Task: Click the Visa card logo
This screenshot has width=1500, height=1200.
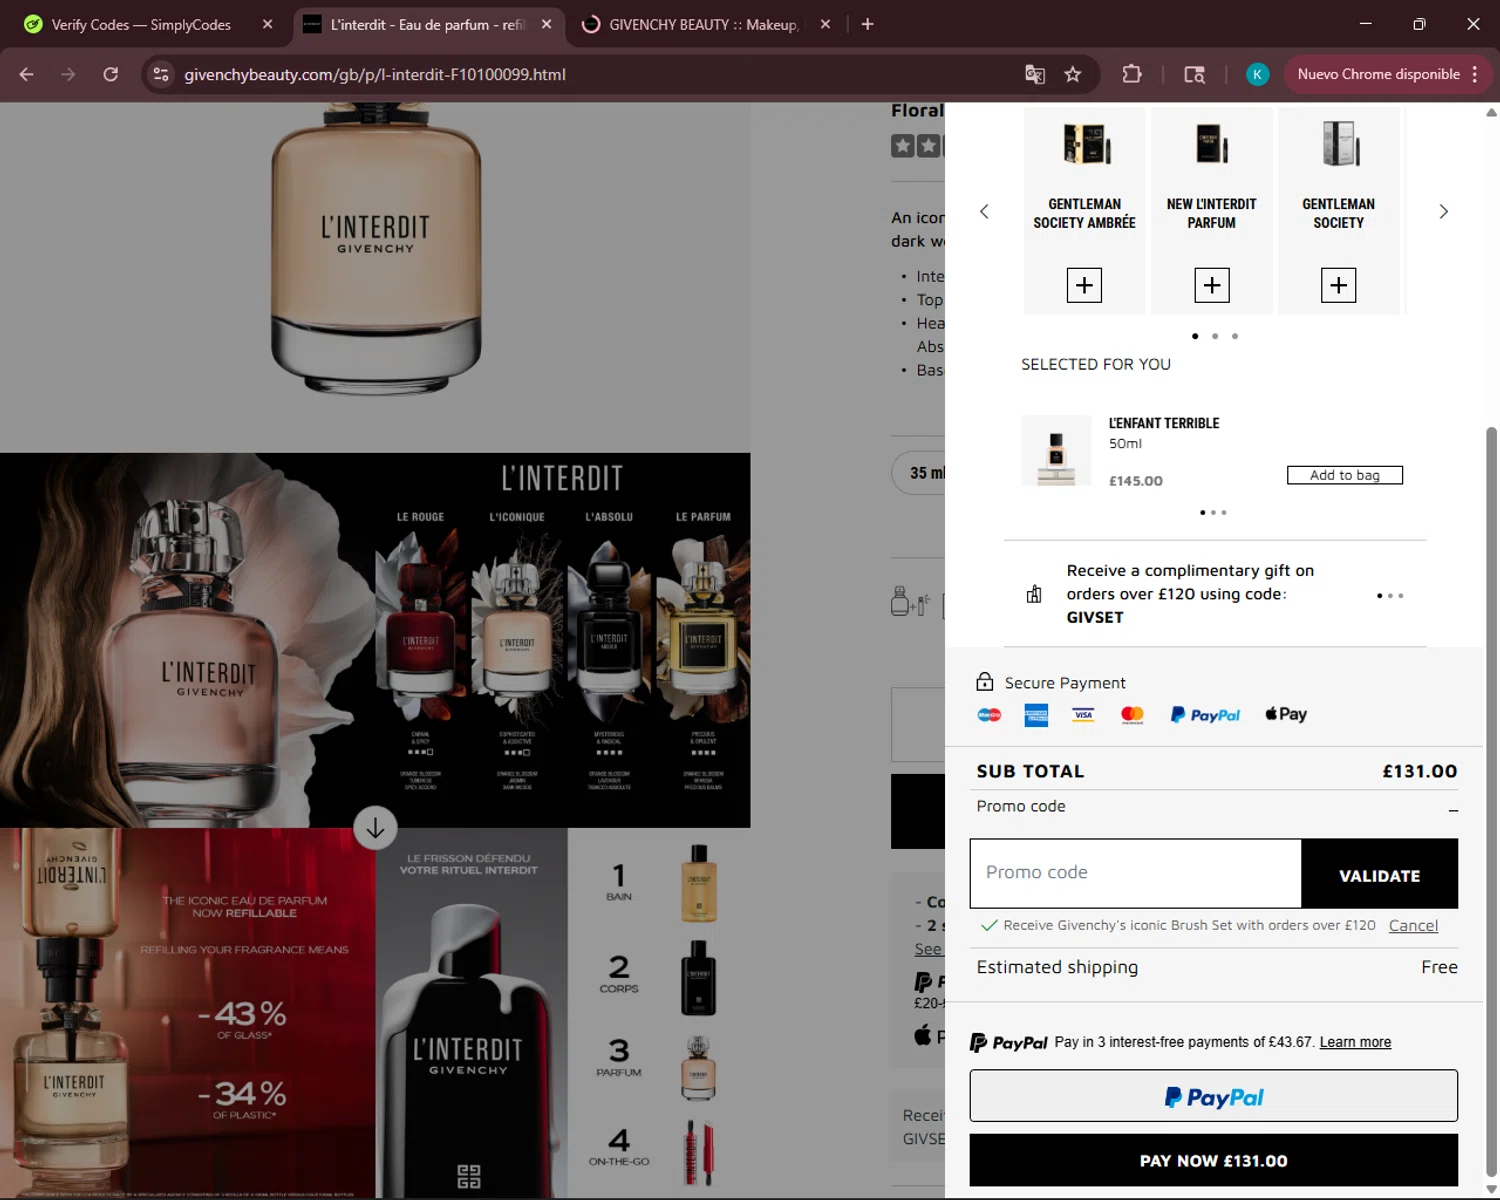Action: coord(1083,714)
